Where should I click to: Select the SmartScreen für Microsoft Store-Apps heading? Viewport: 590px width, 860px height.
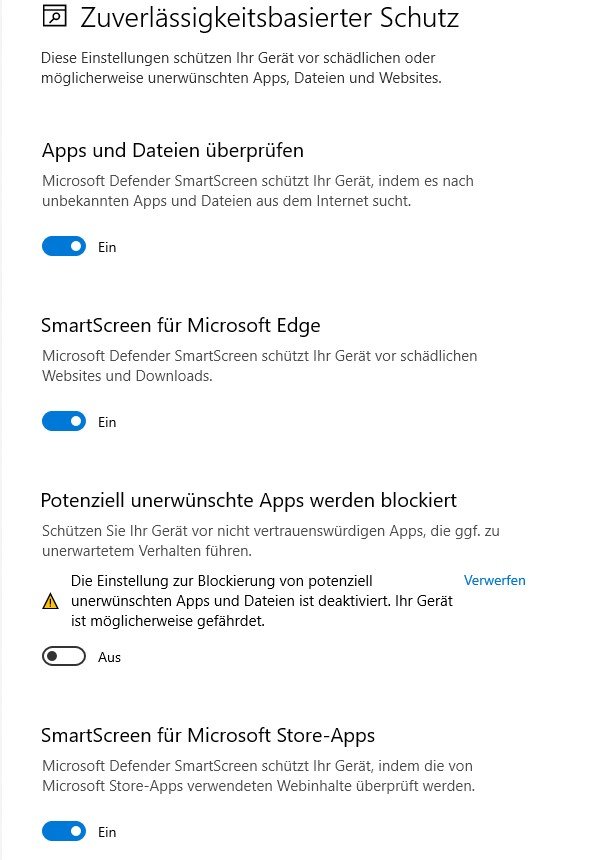pyautogui.click(x=208, y=735)
